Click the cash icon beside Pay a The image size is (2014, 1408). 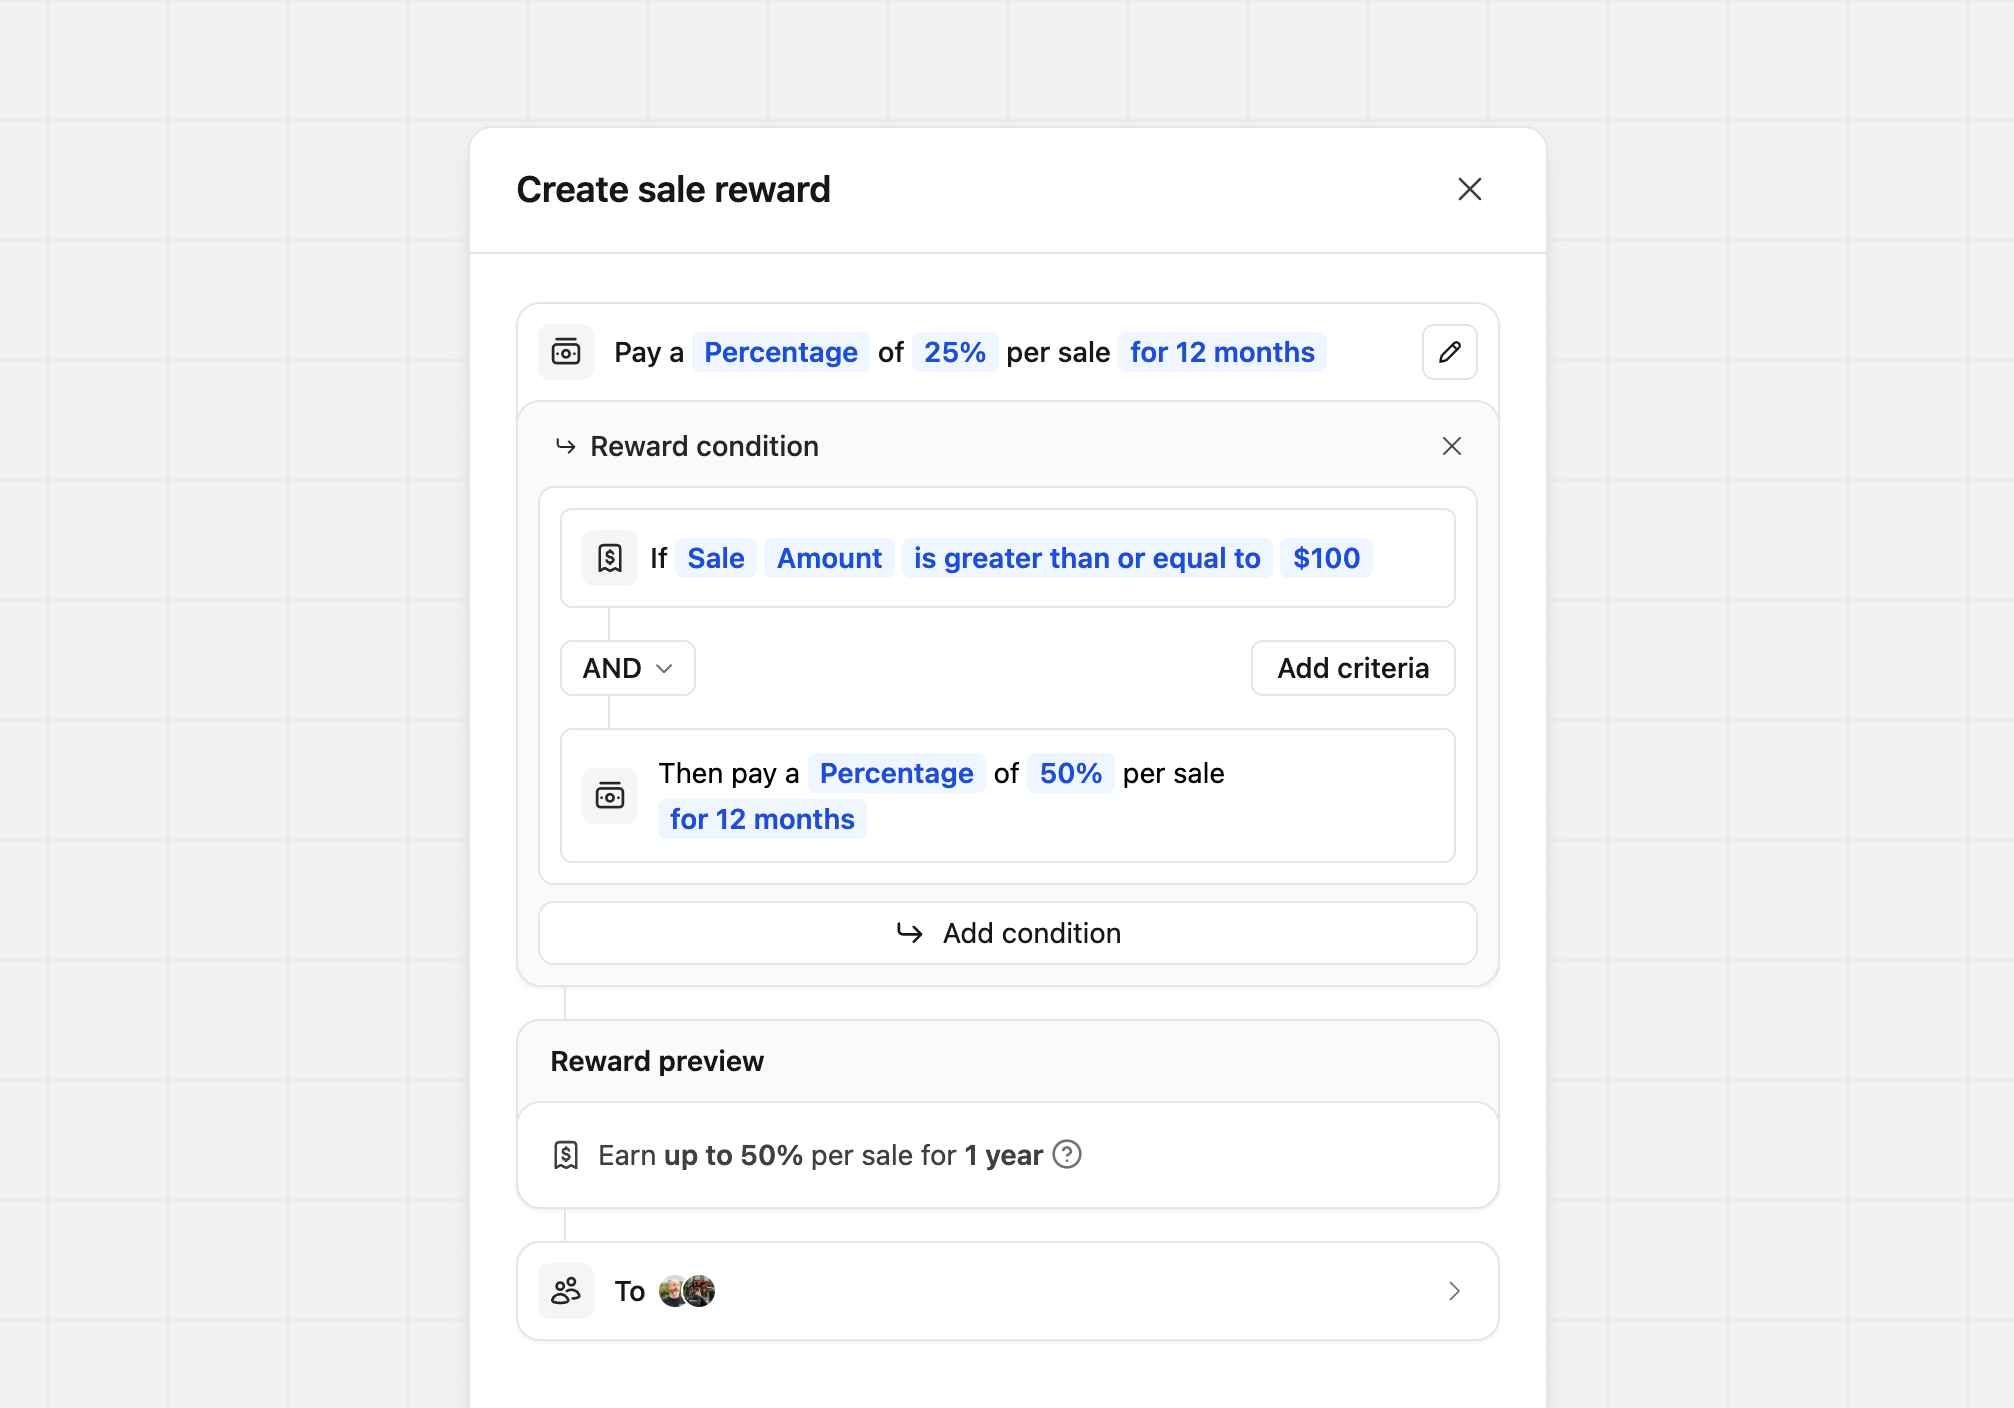pyautogui.click(x=566, y=352)
